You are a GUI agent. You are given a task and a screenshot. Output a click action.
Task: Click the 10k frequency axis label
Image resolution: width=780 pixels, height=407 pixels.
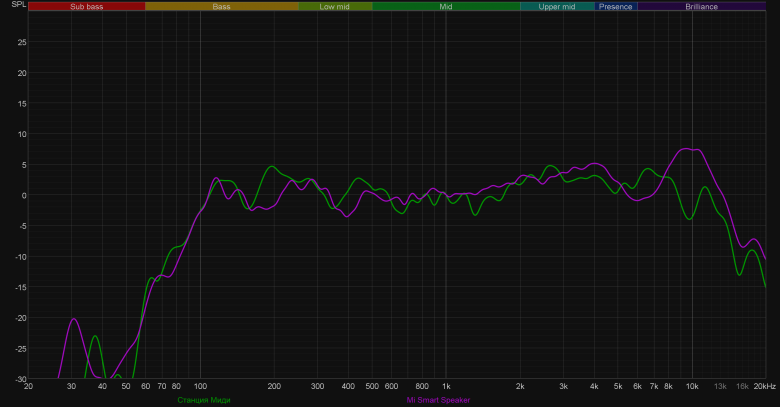tap(692, 386)
